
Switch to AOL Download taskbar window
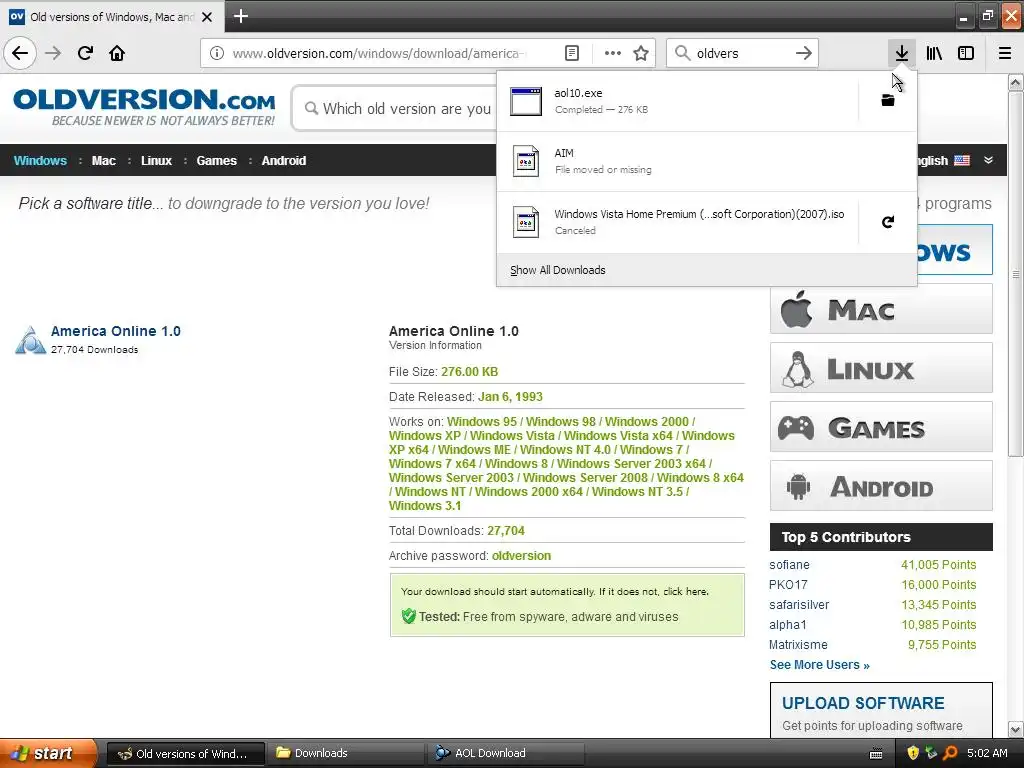507,753
